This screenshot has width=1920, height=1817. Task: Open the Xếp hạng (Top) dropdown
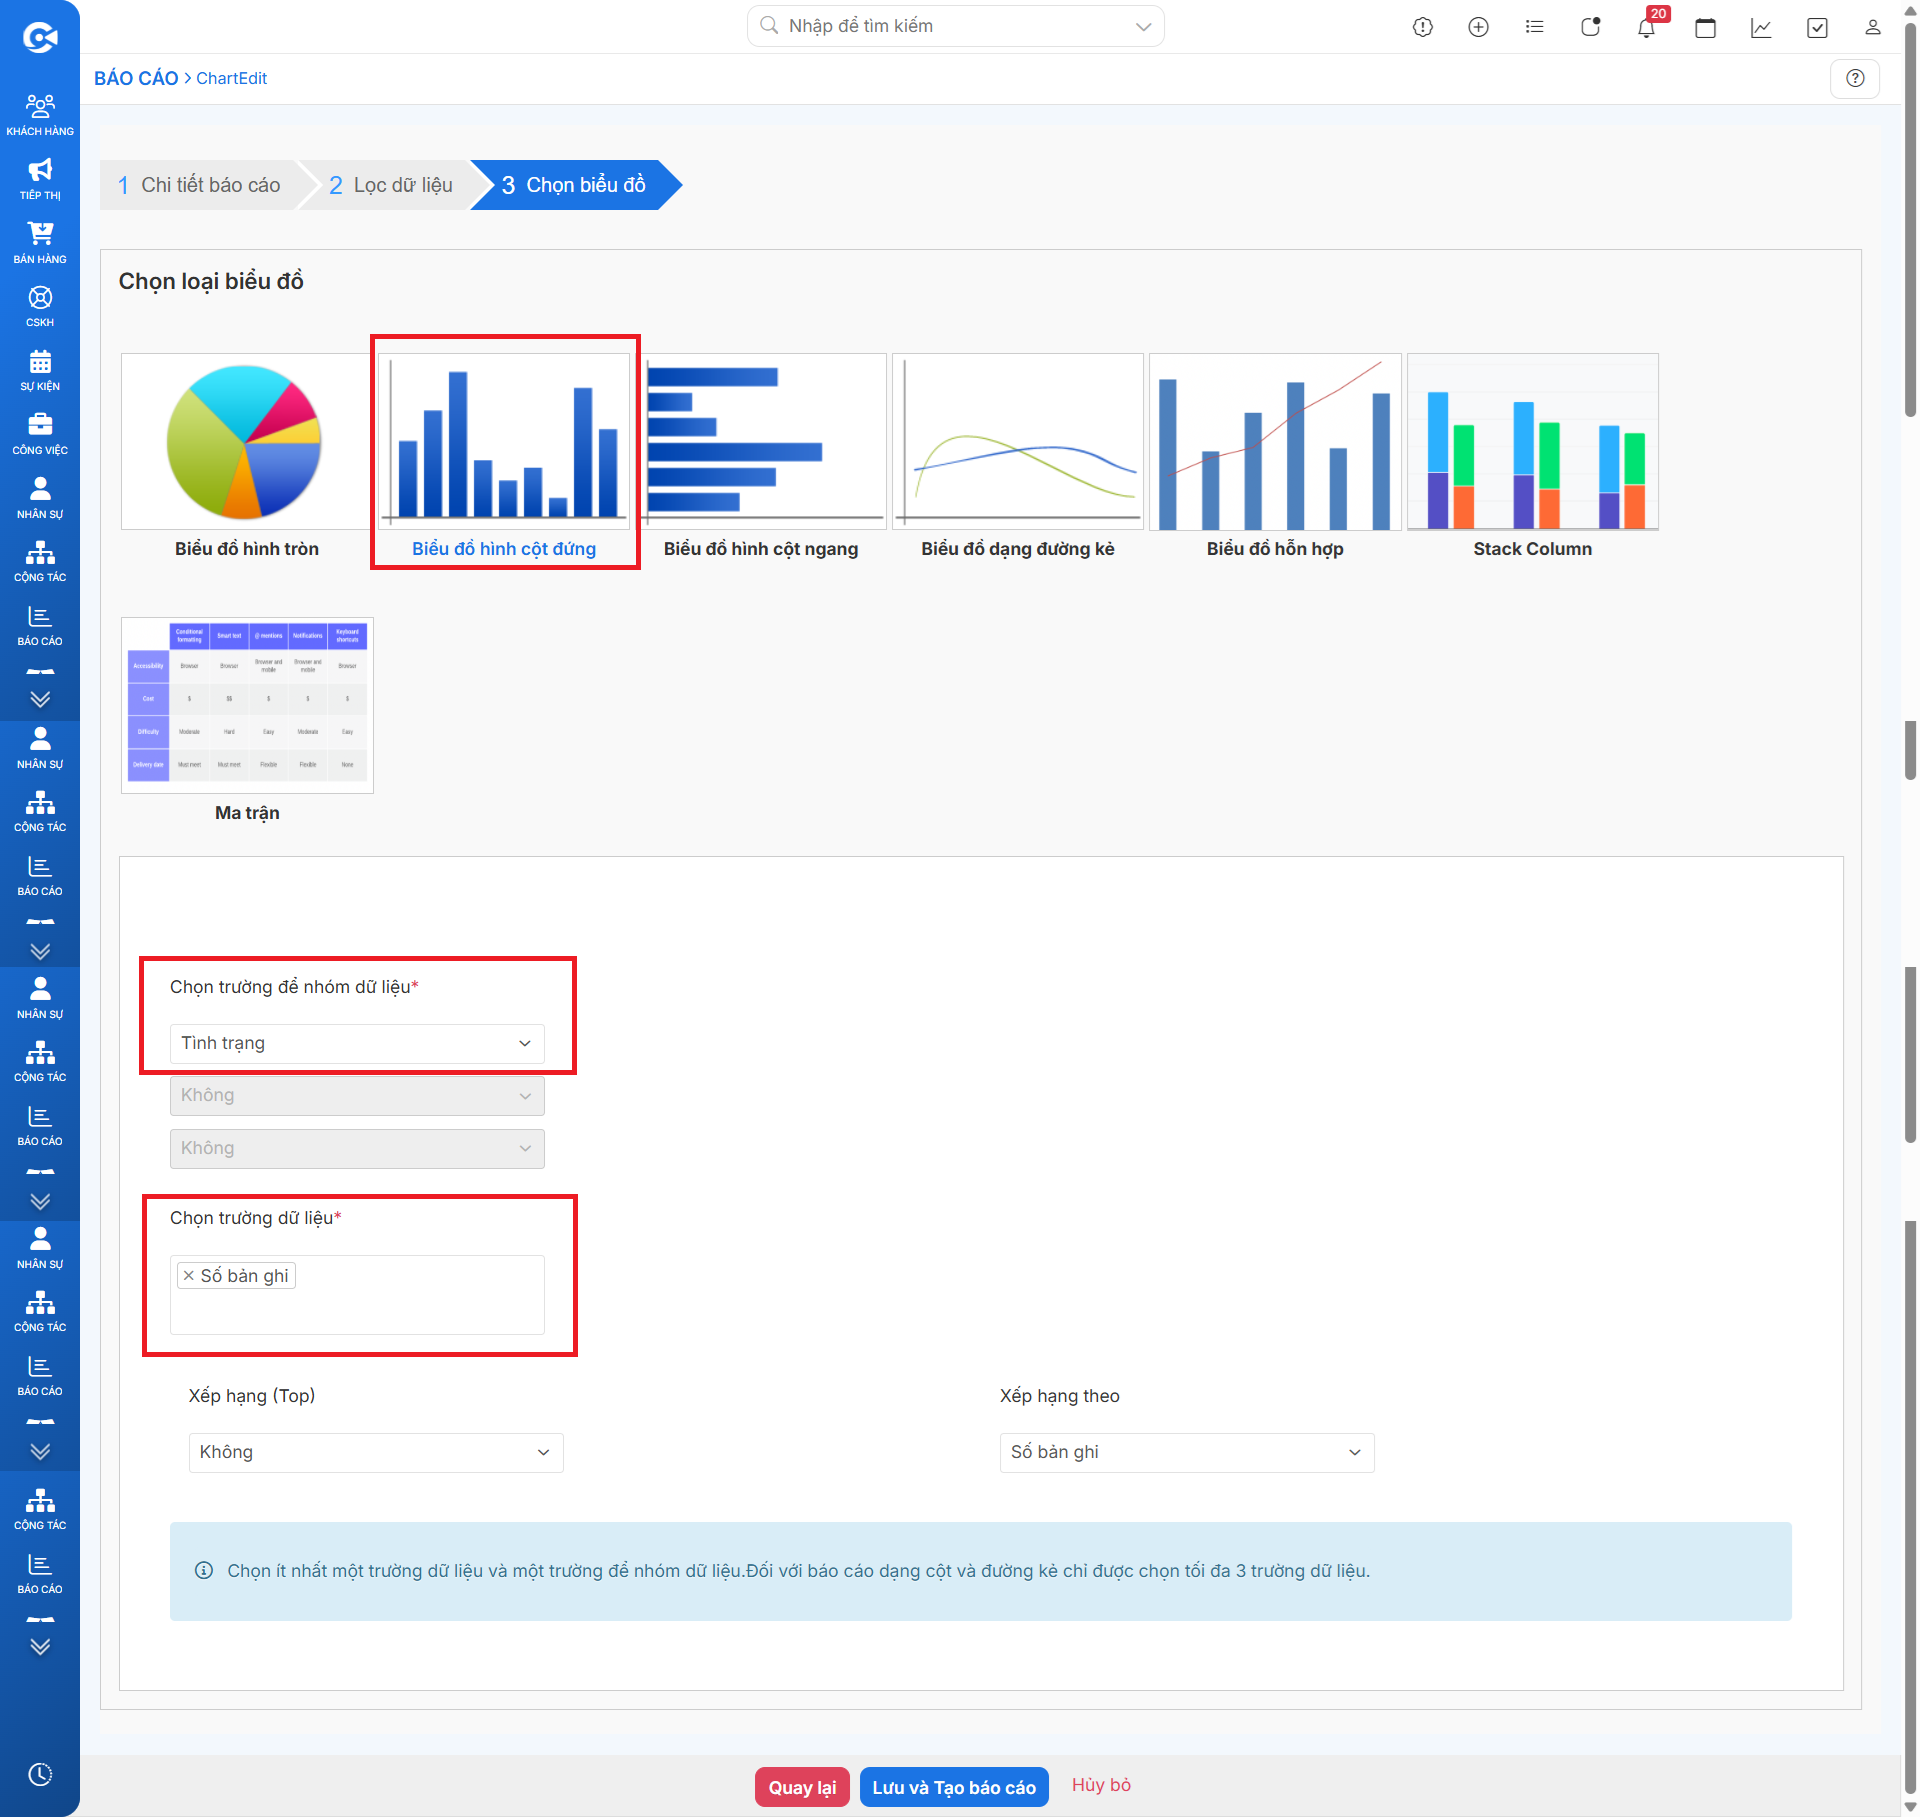point(376,1452)
